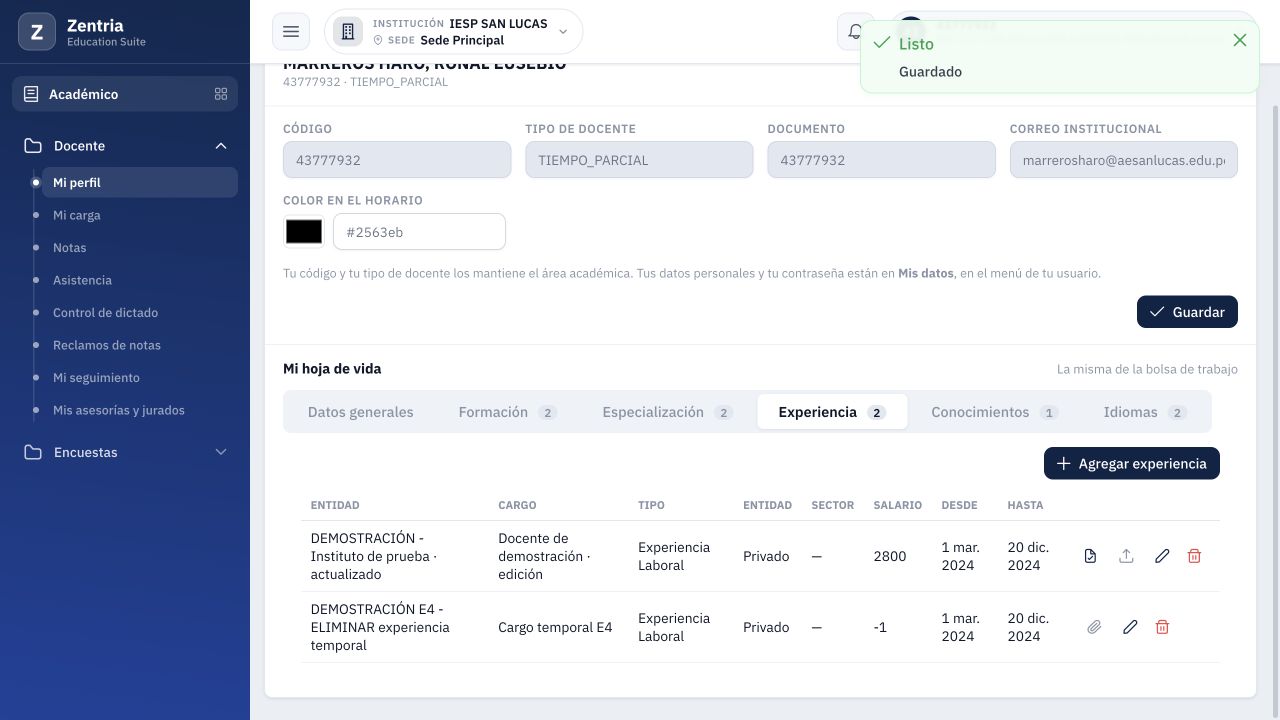
Task: Click the Guardar button
Action: point(1187,312)
